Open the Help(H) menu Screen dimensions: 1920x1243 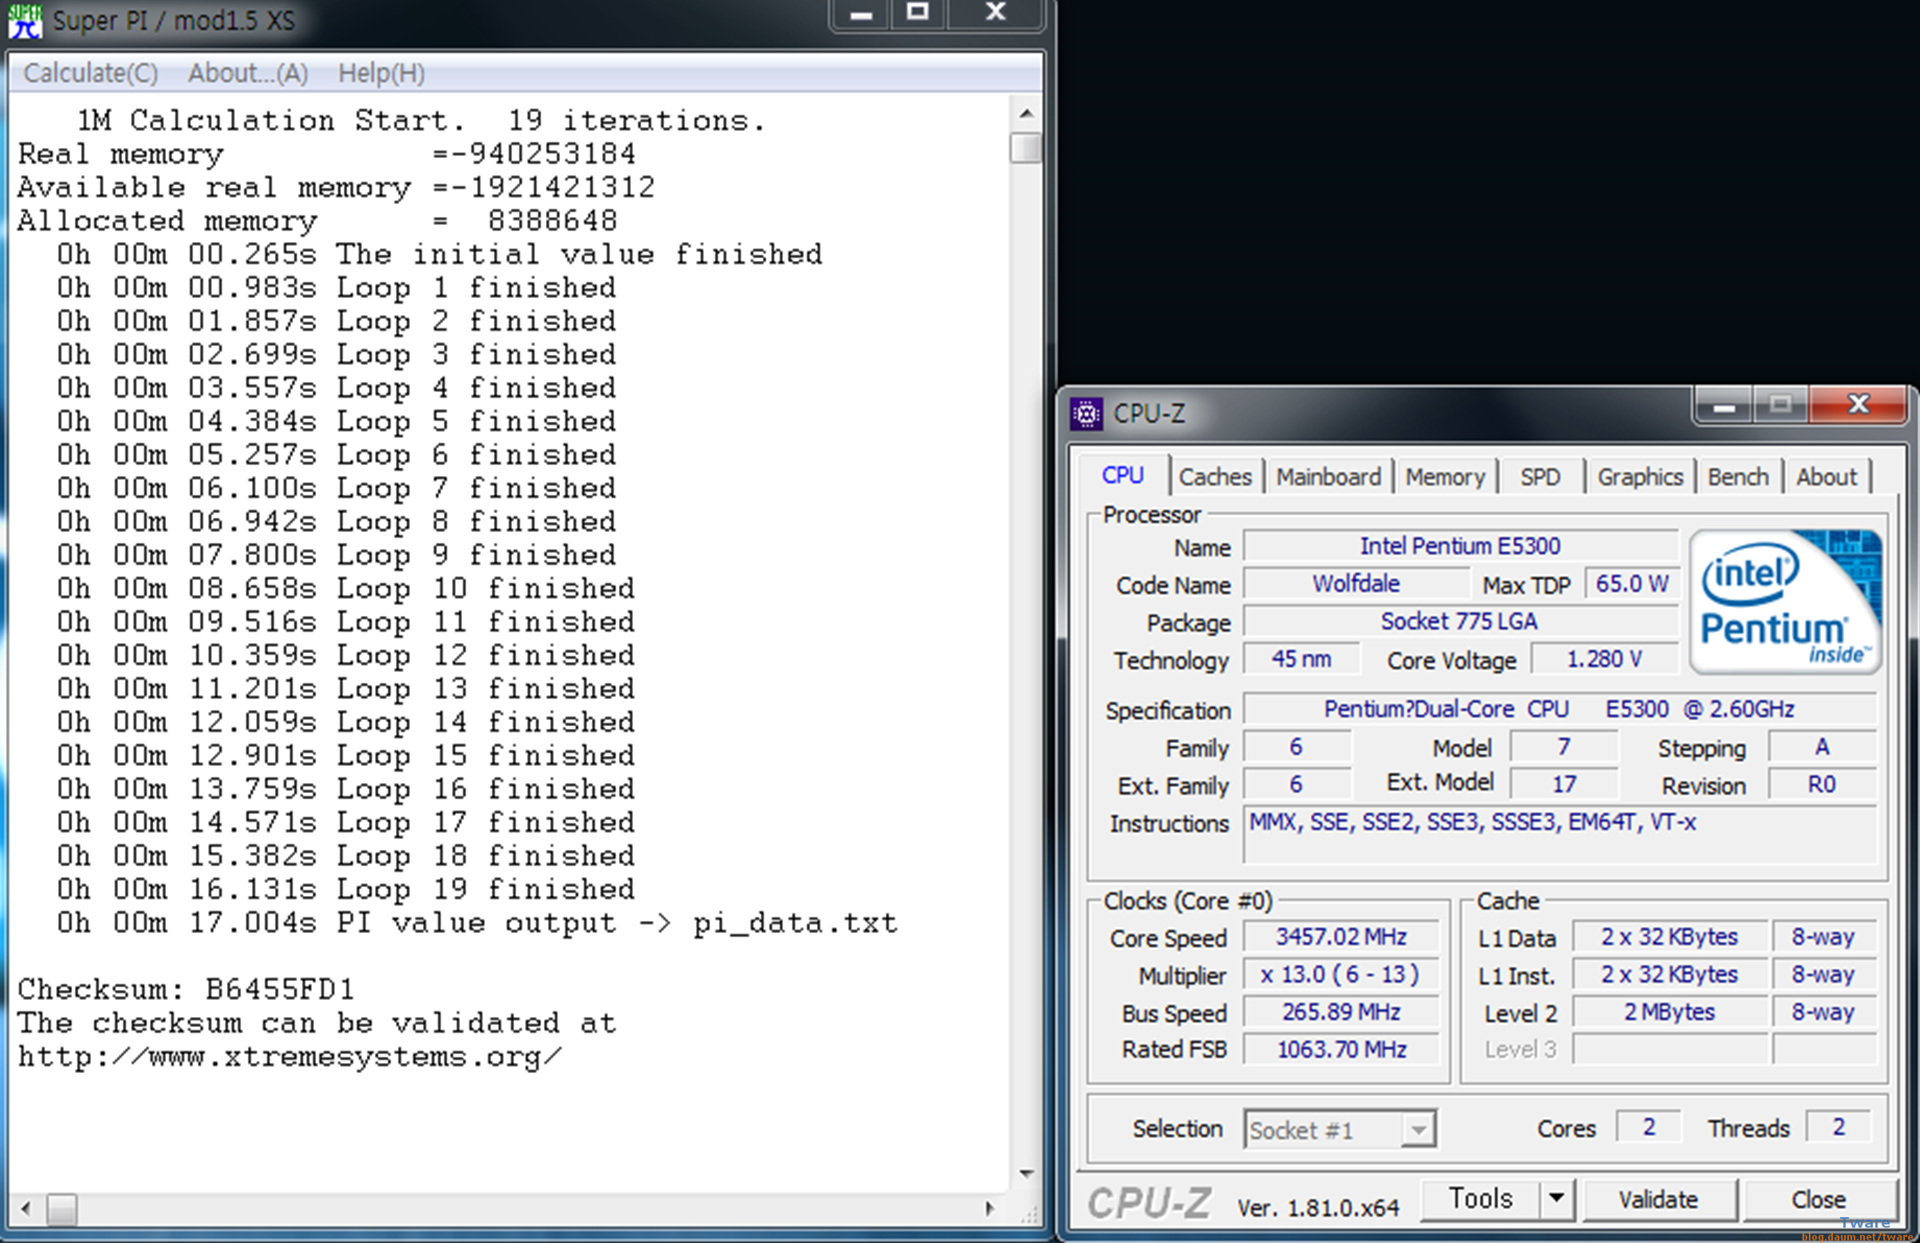381,73
